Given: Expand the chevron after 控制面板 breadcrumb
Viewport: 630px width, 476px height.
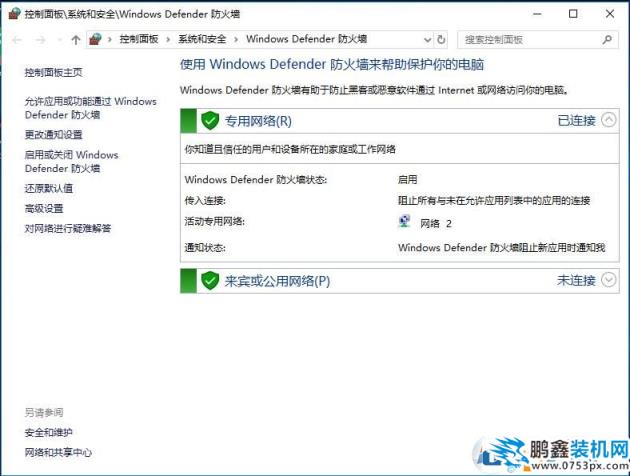Looking at the screenshot, I should coord(168,39).
